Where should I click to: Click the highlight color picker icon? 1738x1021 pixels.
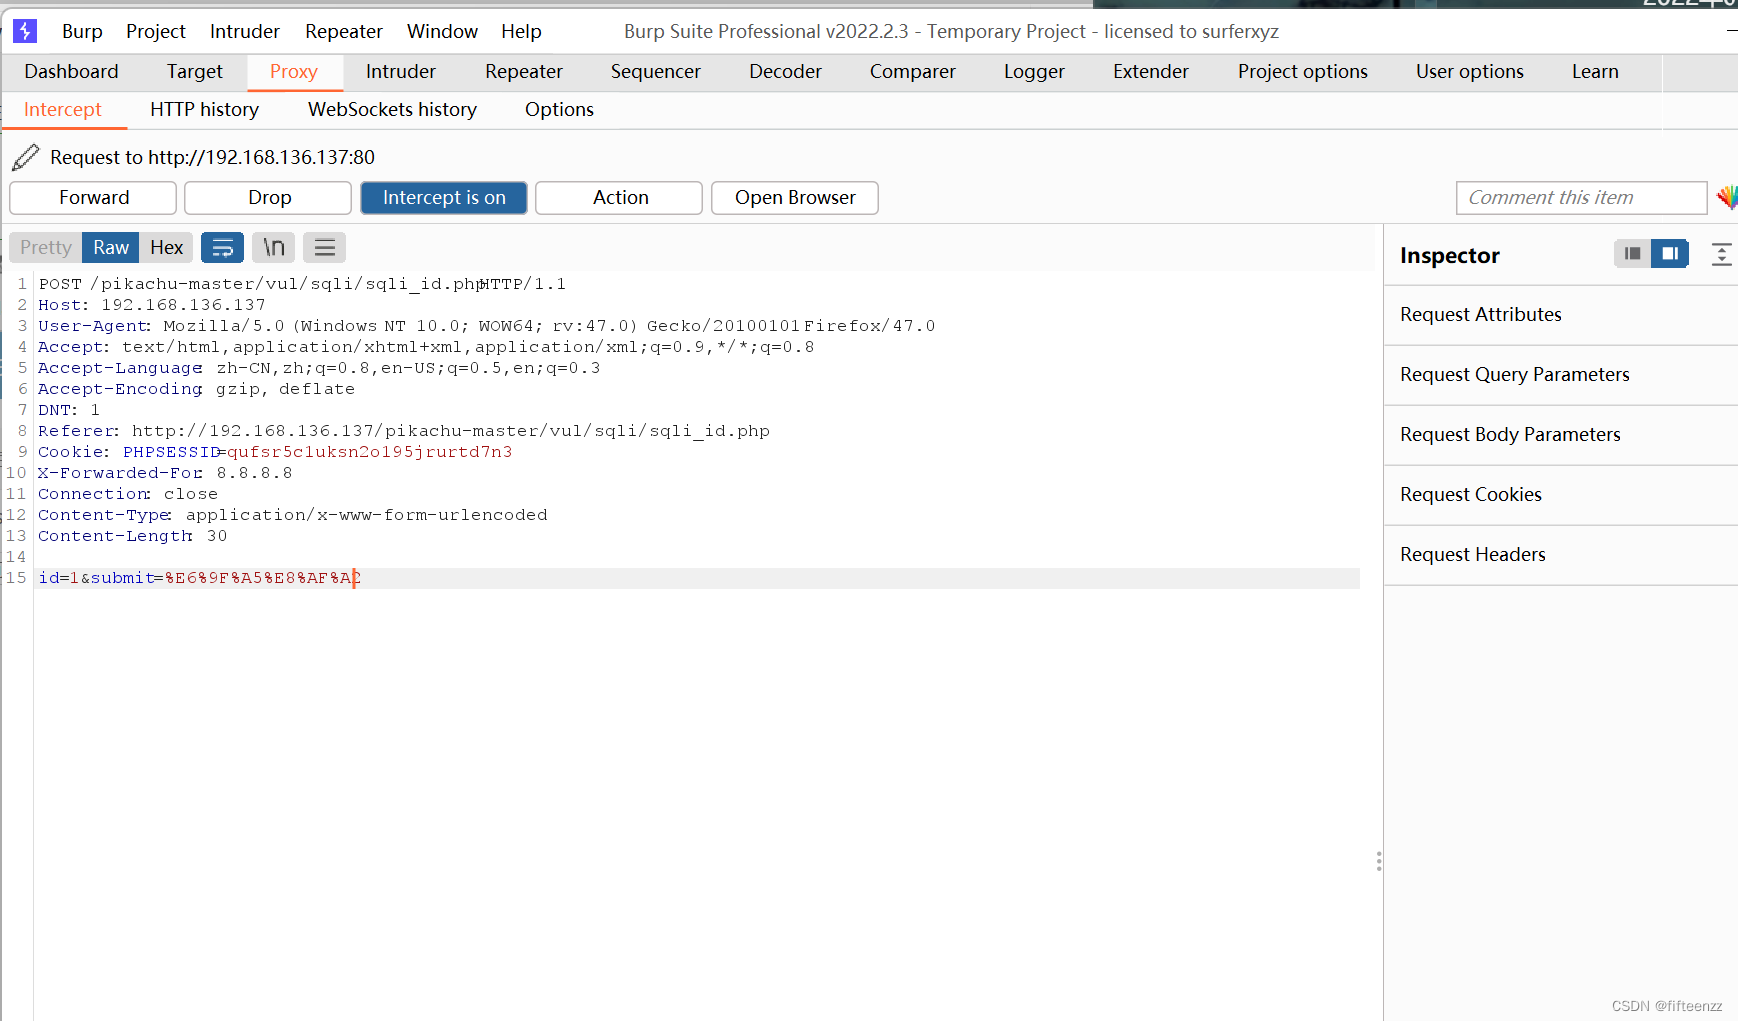(x=1727, y=197)
